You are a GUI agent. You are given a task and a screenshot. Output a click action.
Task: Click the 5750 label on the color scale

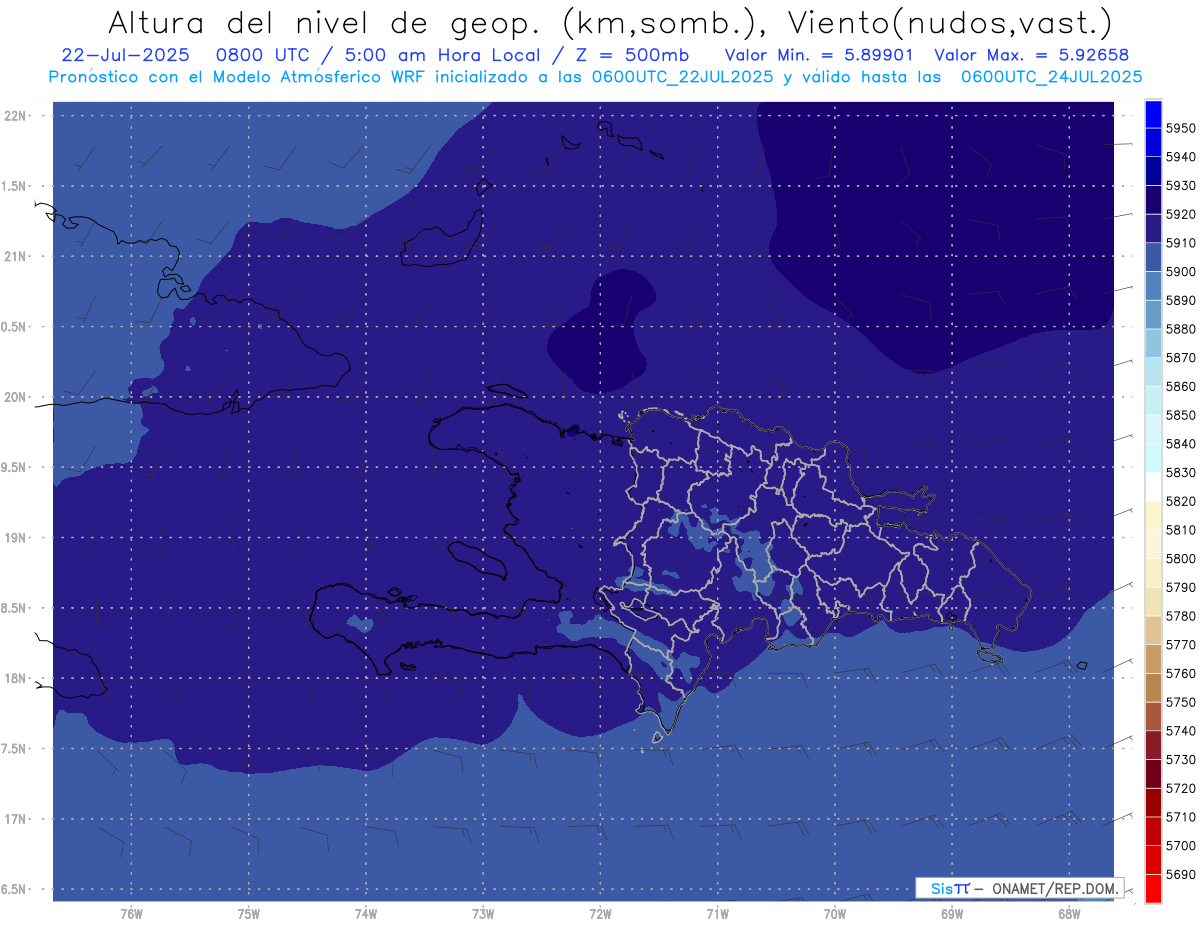click(1181, 703)
